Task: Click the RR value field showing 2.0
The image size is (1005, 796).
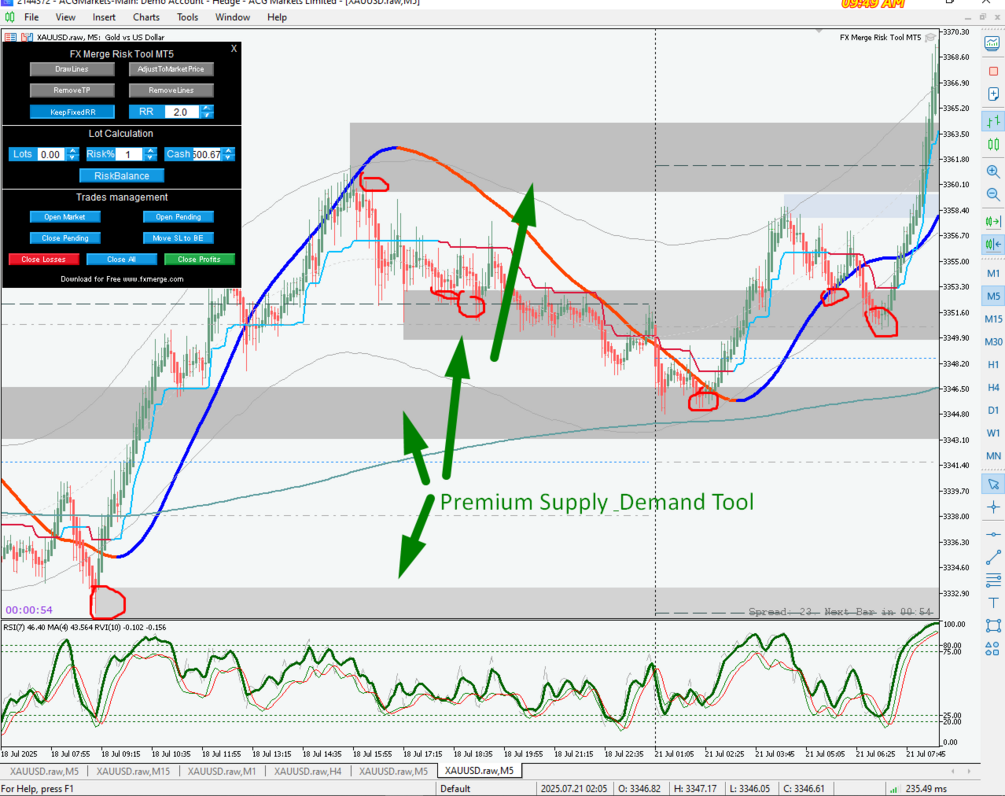Action: [x=182, y=112]
